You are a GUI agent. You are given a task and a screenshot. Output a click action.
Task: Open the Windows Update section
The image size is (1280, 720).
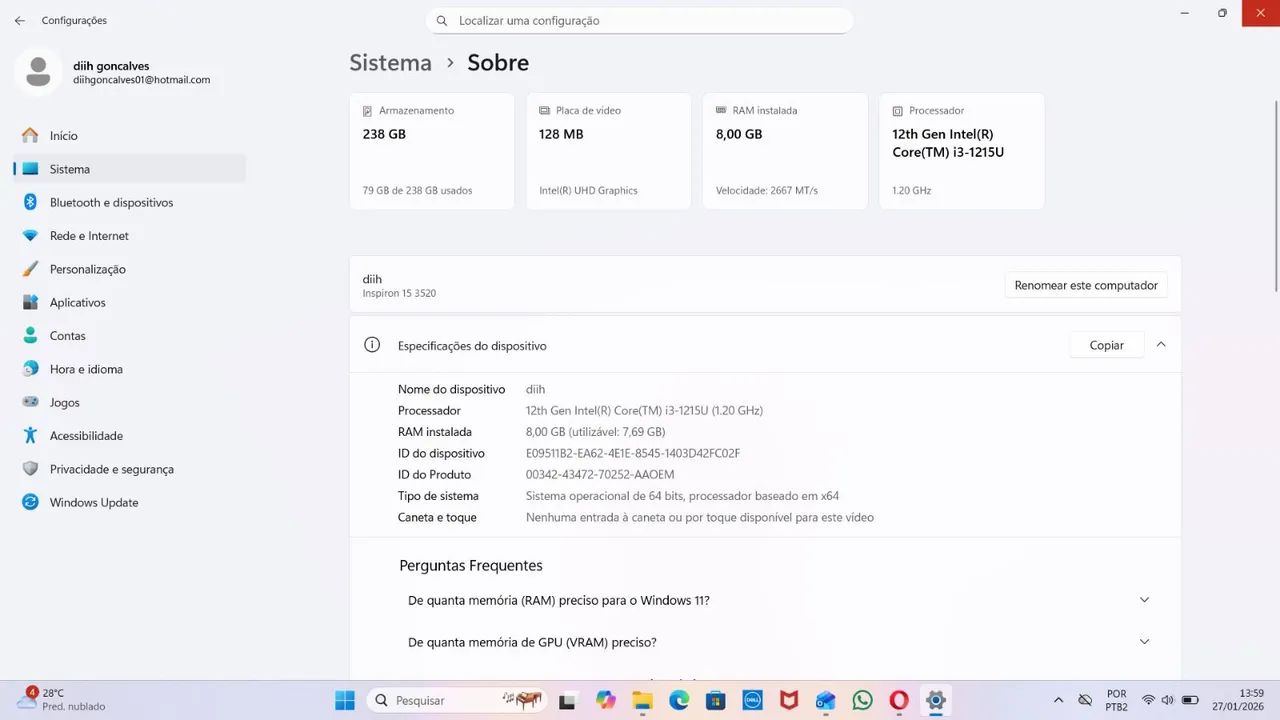94,503
